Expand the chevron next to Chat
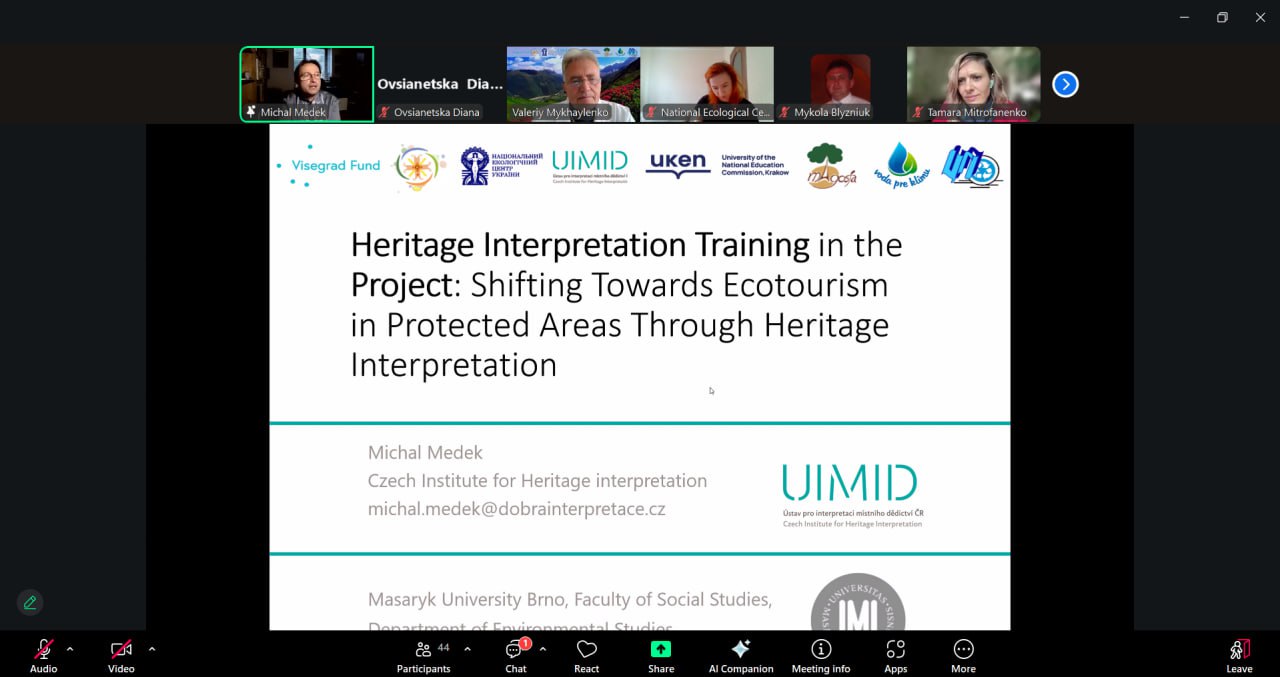Image resolution: width=1280 pixels, height=677 pixels. click(543, 649)
